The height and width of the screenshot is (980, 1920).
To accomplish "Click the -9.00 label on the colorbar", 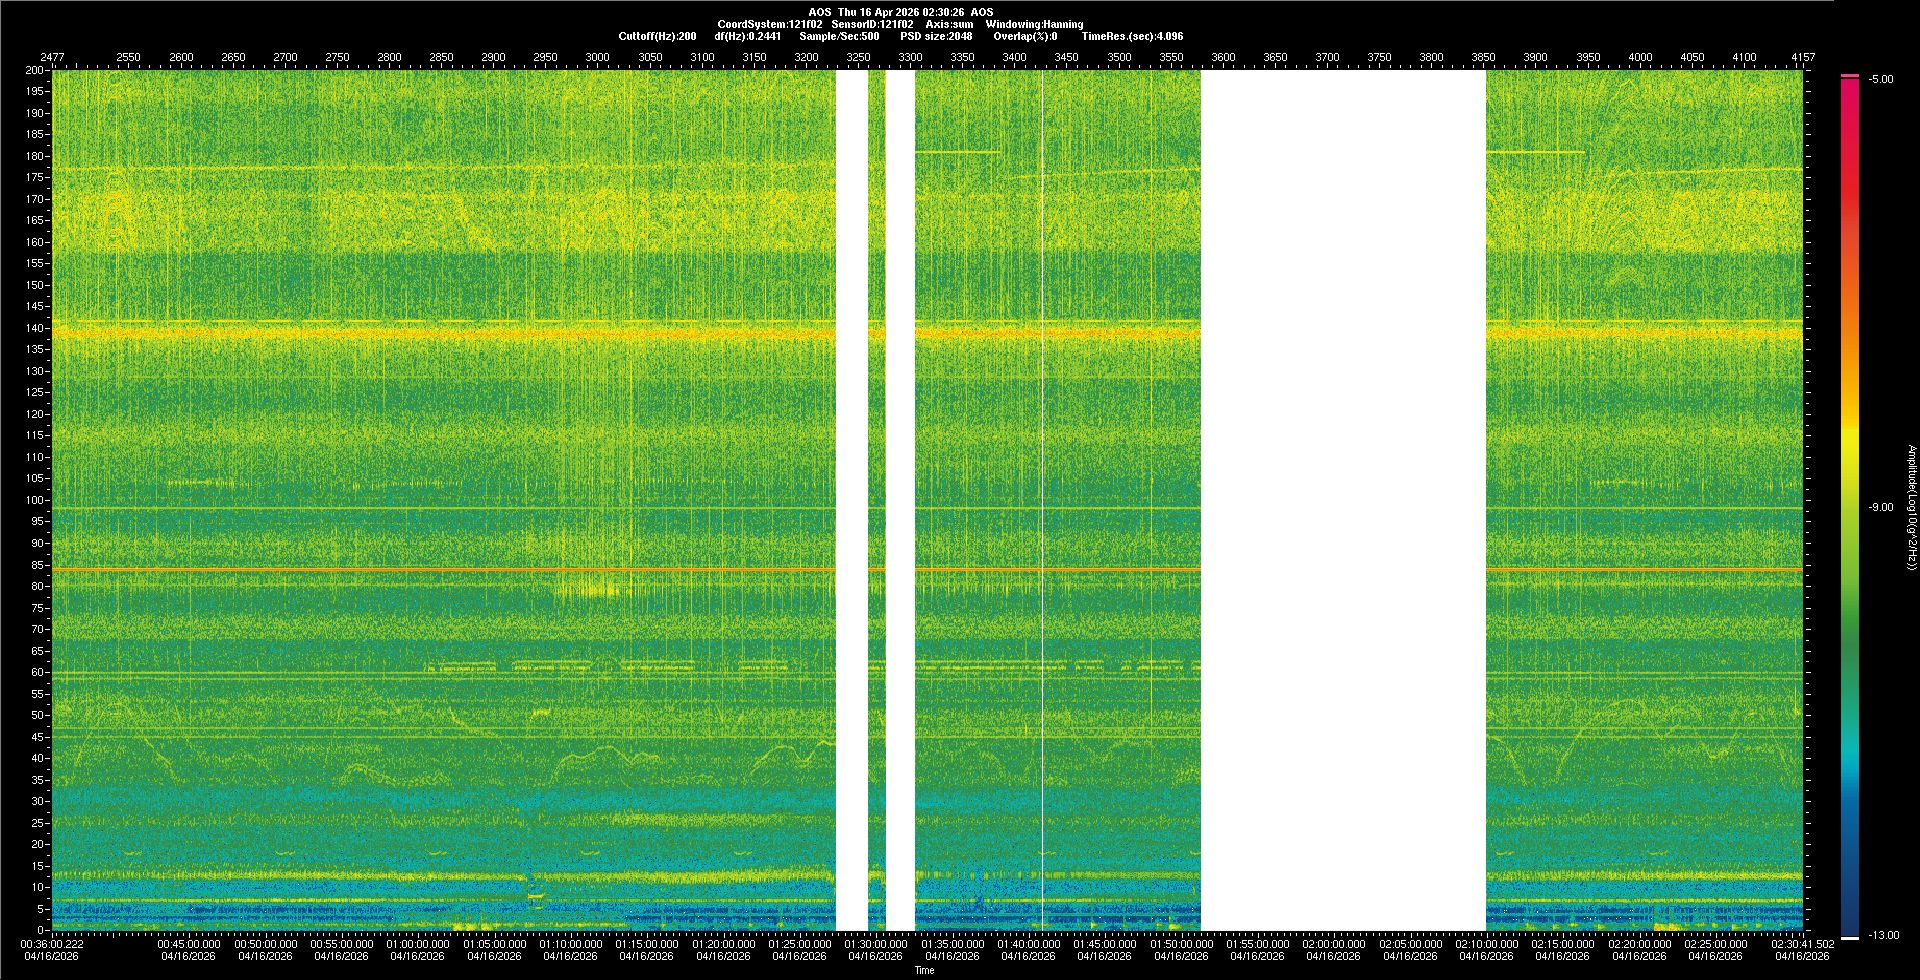I will [1880, 508].
